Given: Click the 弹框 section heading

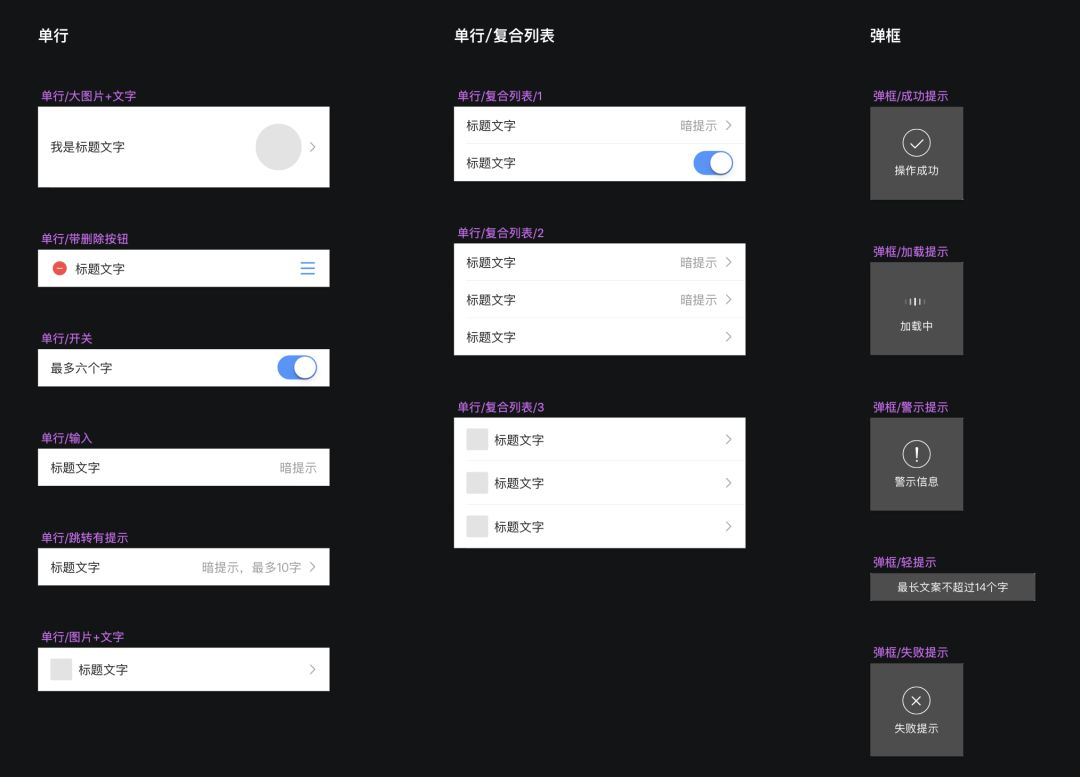Looking at the screenshot, I should 885,35.
